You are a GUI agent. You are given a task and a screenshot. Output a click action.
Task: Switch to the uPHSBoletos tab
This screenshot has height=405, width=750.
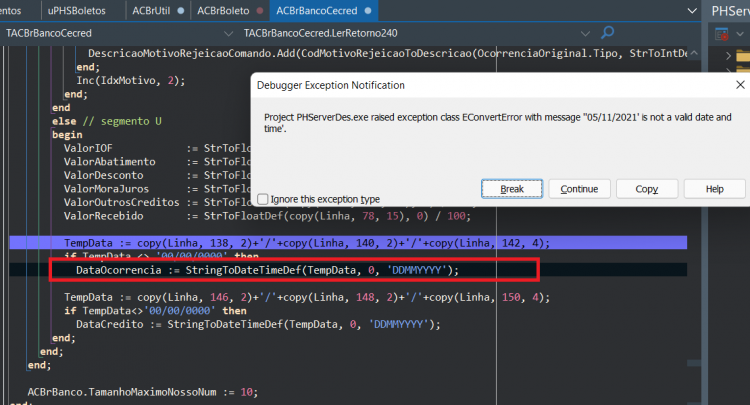(x=77, y=11)
